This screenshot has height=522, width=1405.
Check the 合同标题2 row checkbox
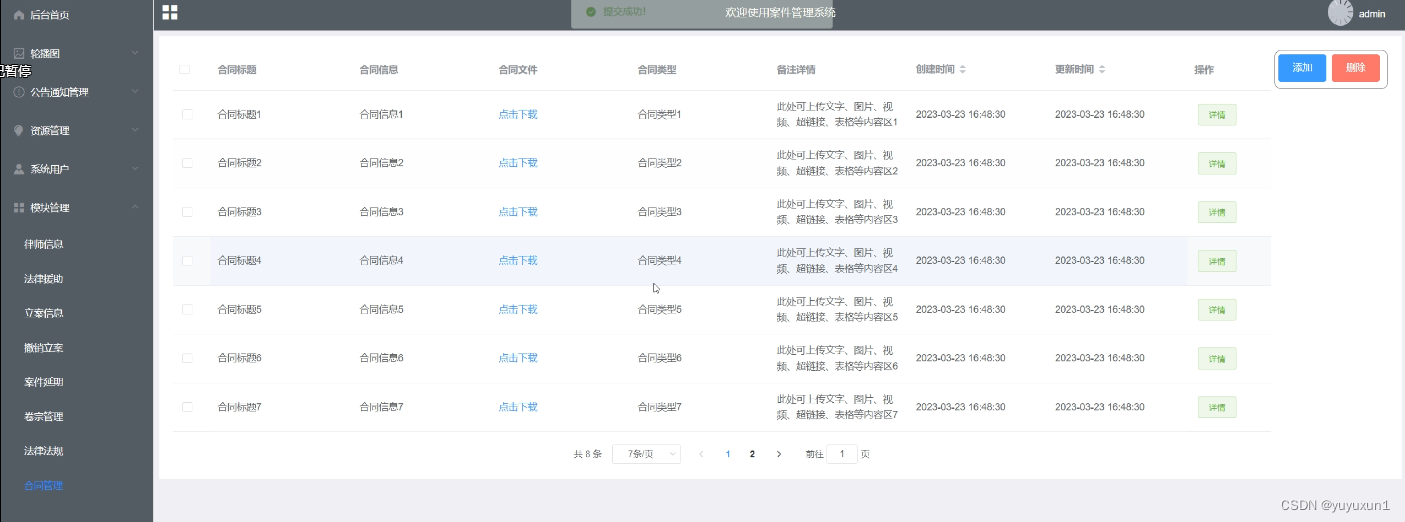pos(187,163)
